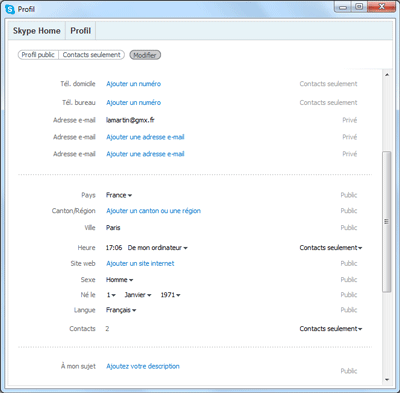Viewport: 400px width, 393px height.
Task: Add an office phone number link
Action: pyautogui.click(x=133, y=102)
